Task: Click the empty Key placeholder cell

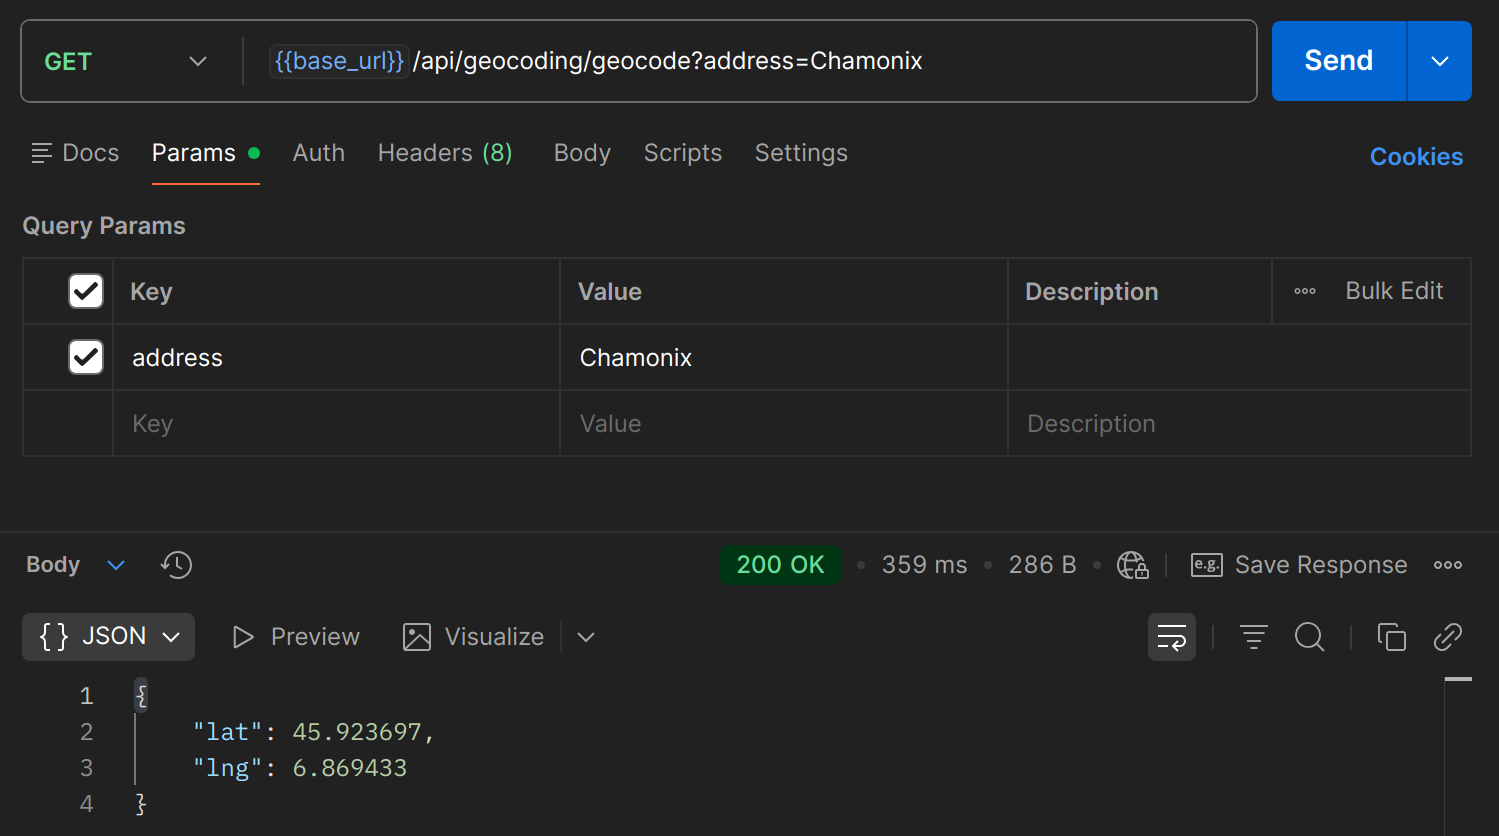Action: (x=336, y=423)
